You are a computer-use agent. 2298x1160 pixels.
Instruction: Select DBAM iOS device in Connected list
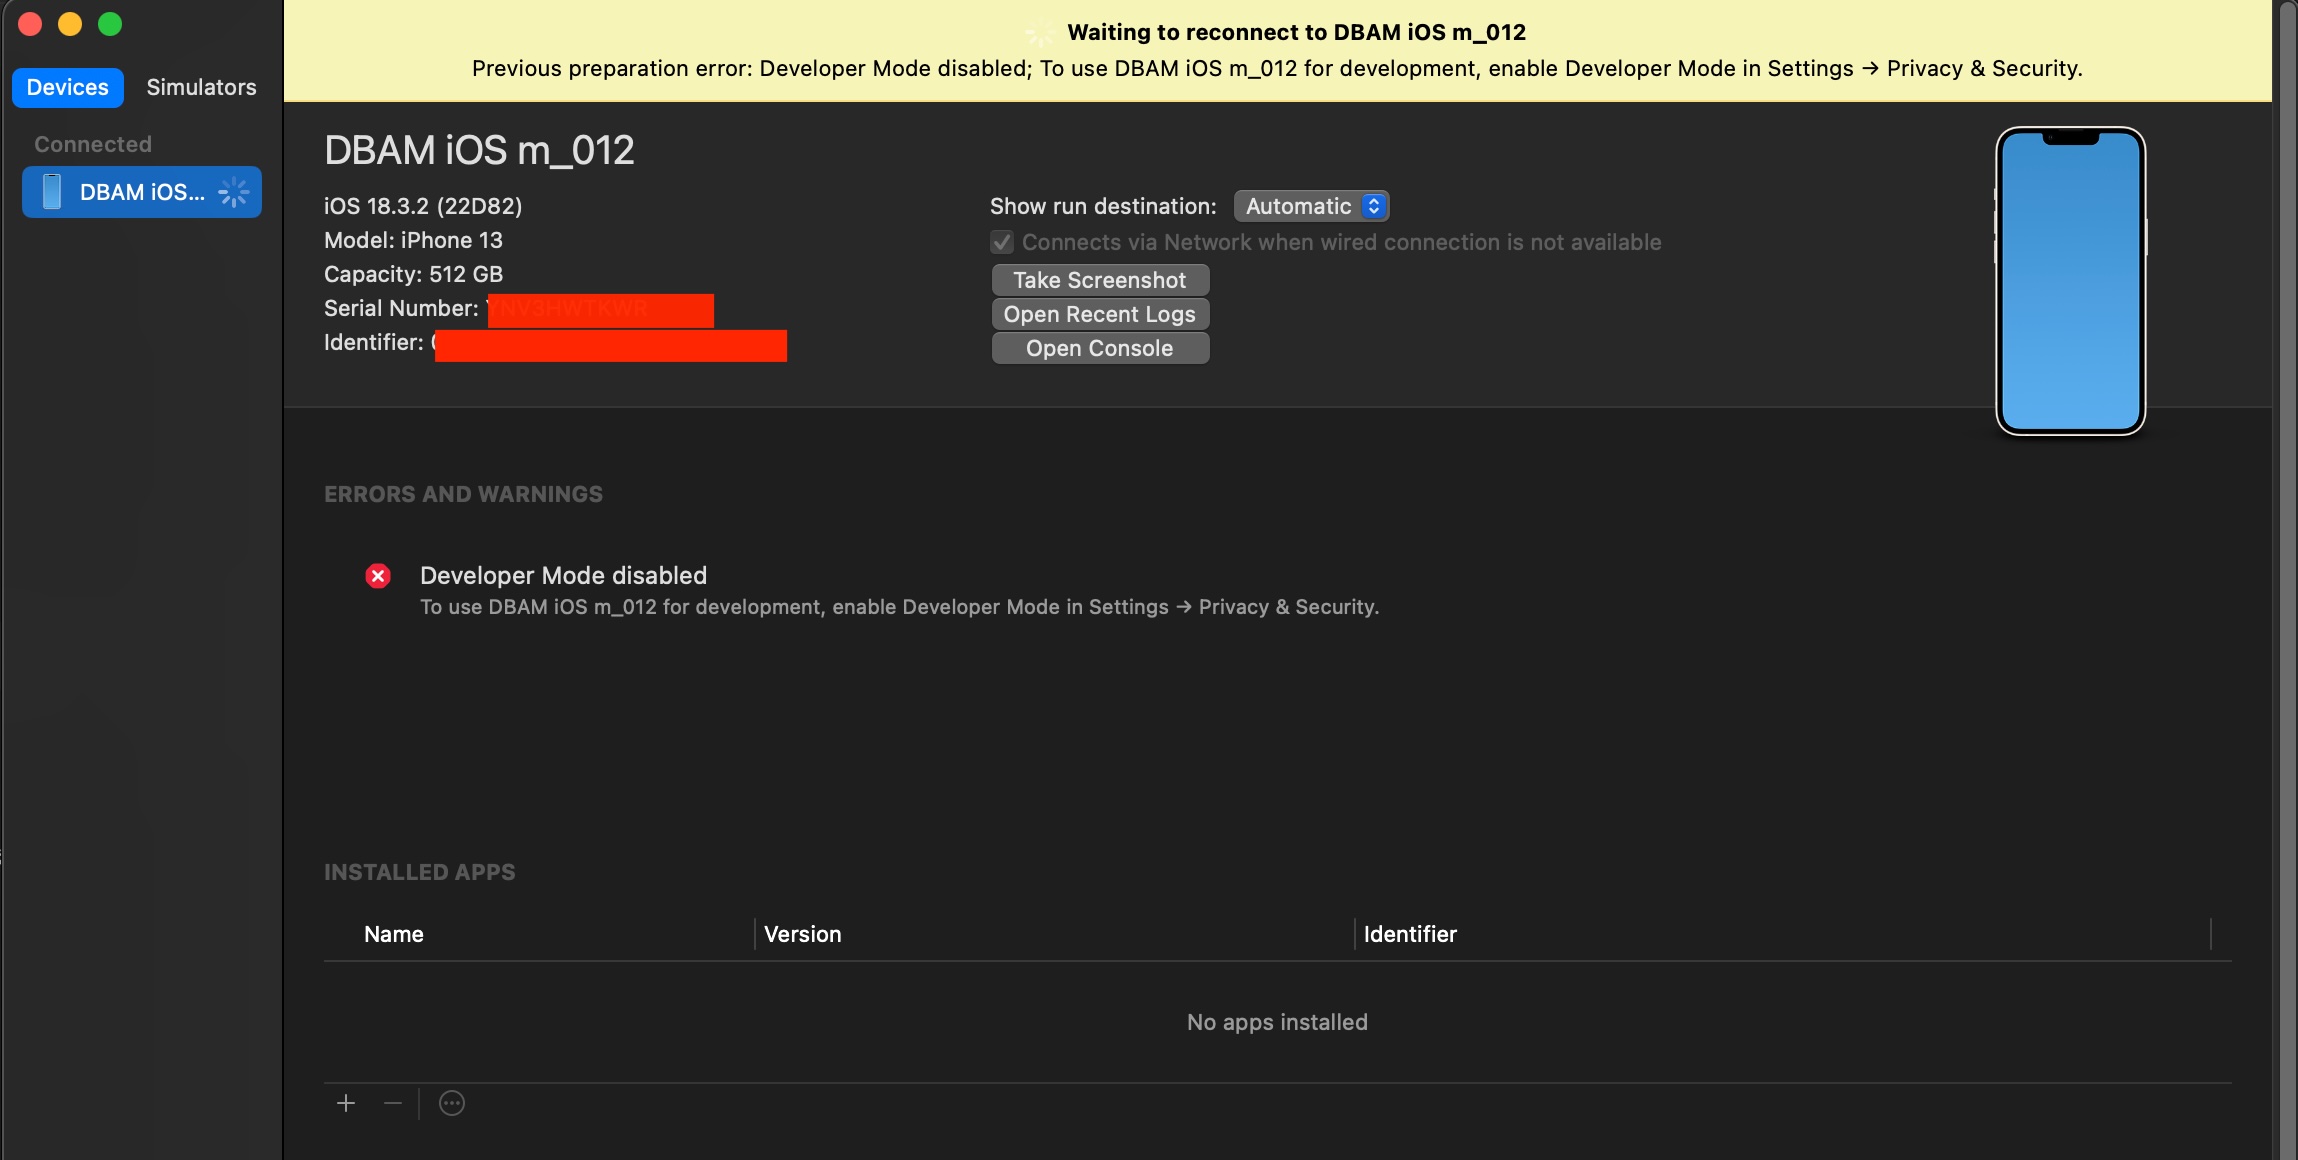[142, 192]
